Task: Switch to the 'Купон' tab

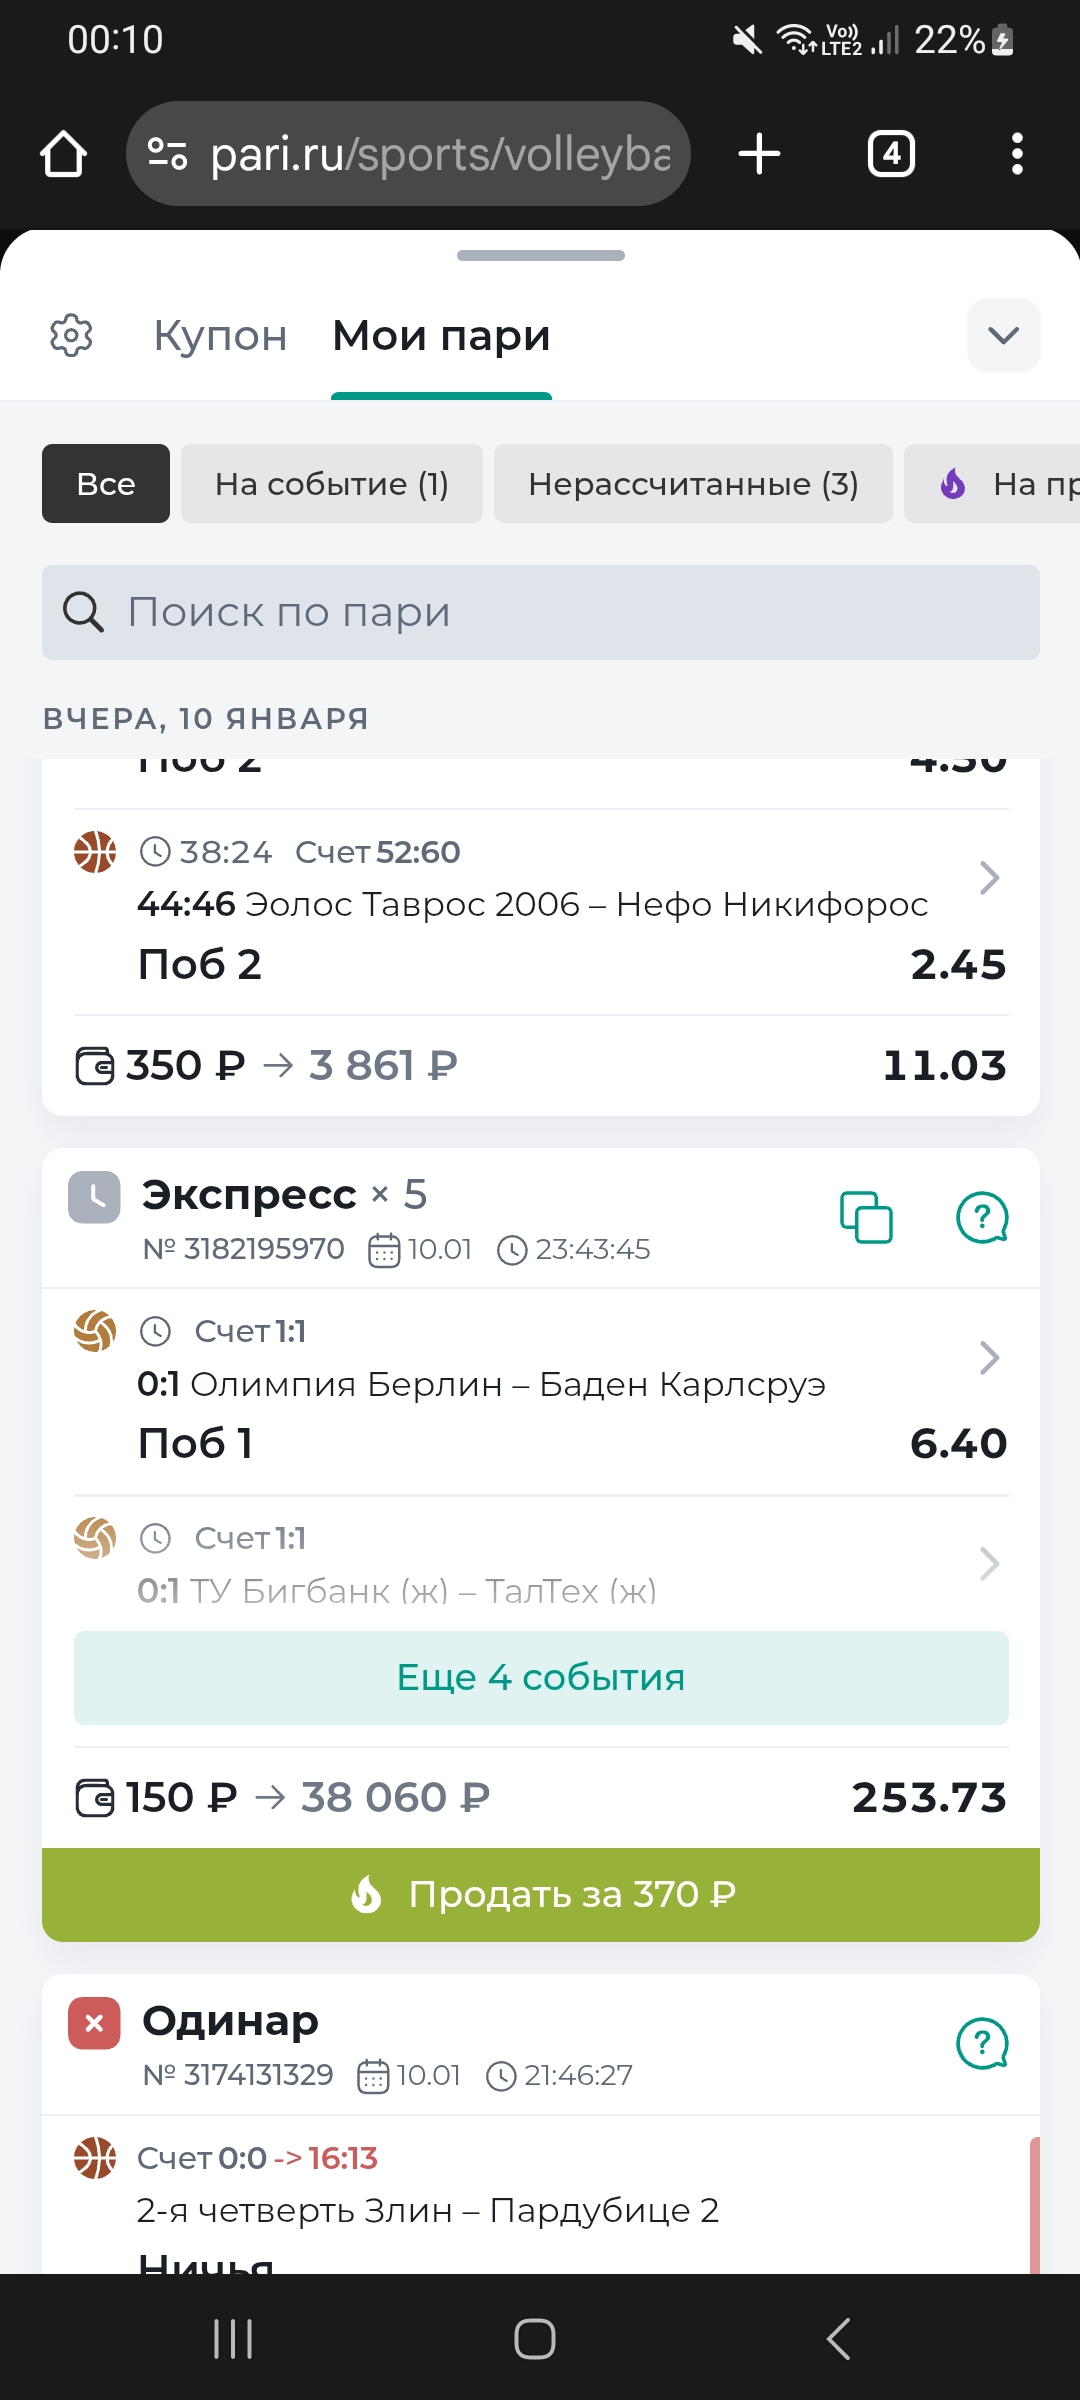Action: [220, 336]
